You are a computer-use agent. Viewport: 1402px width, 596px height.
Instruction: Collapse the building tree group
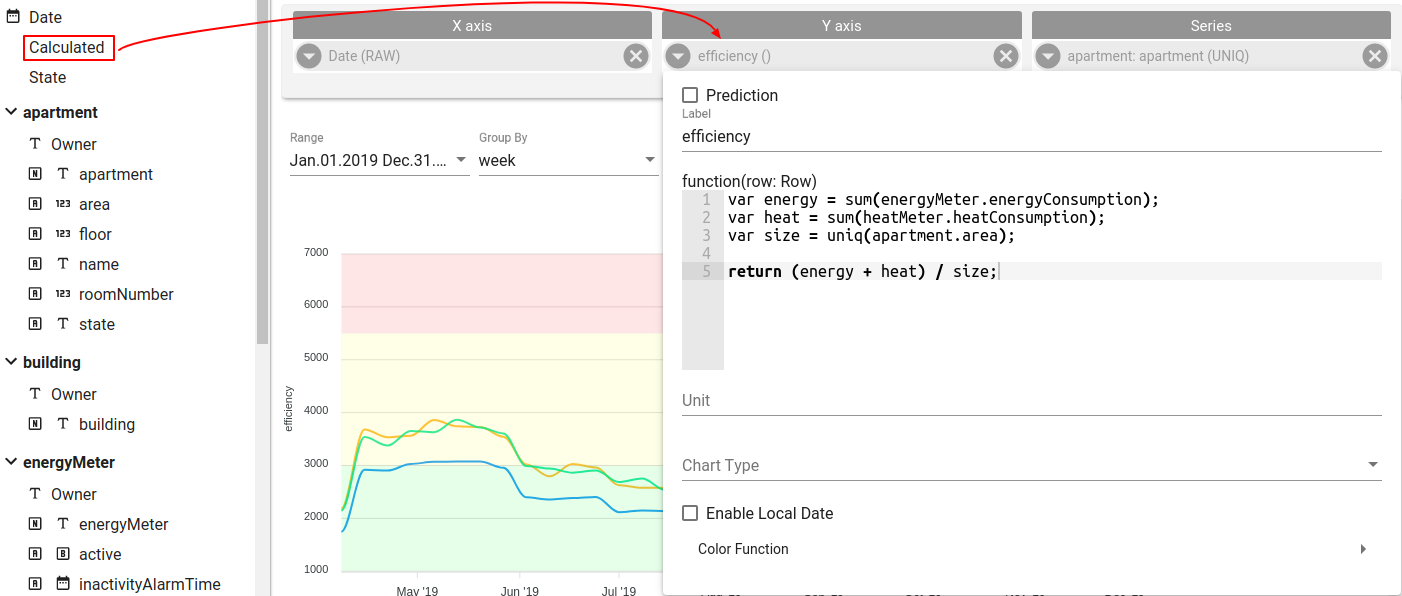click(11, 362)
